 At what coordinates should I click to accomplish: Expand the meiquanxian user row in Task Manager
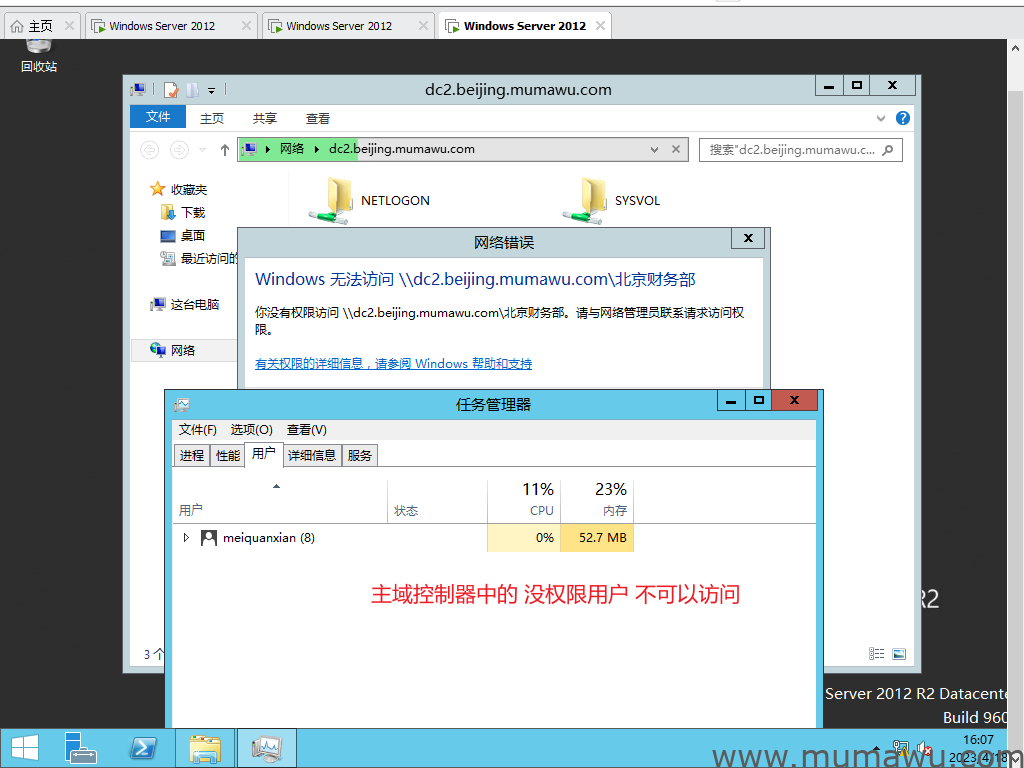coord(187,537)
